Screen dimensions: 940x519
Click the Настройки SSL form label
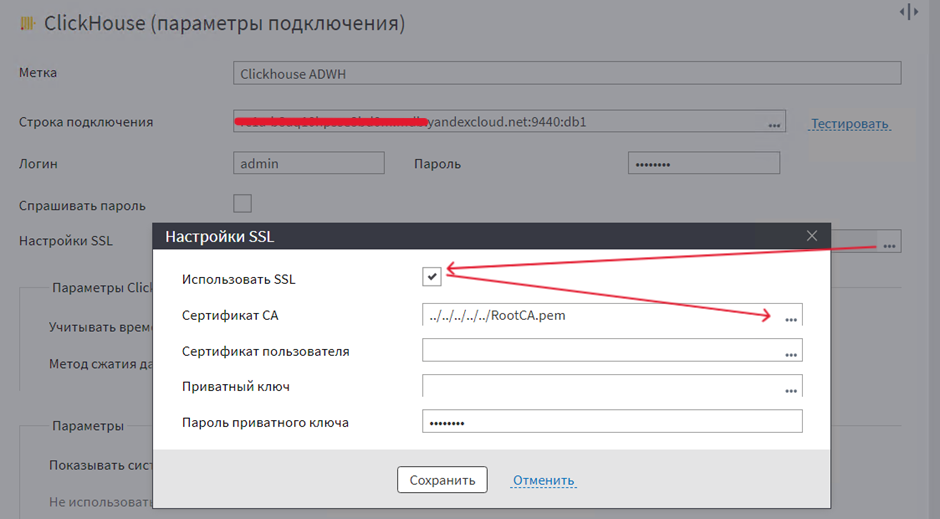point(65,241)
